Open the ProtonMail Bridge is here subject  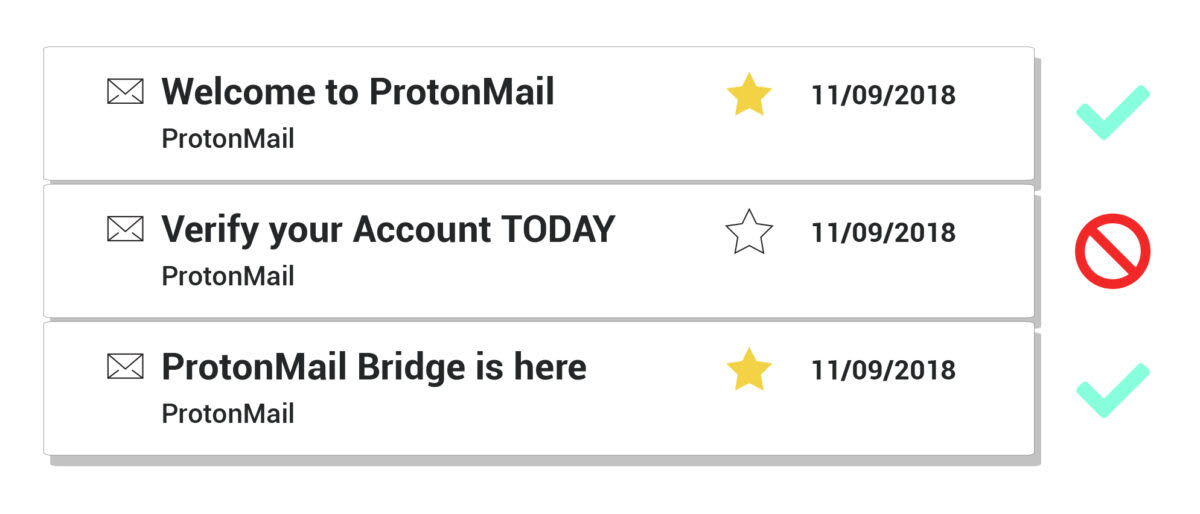374,367
